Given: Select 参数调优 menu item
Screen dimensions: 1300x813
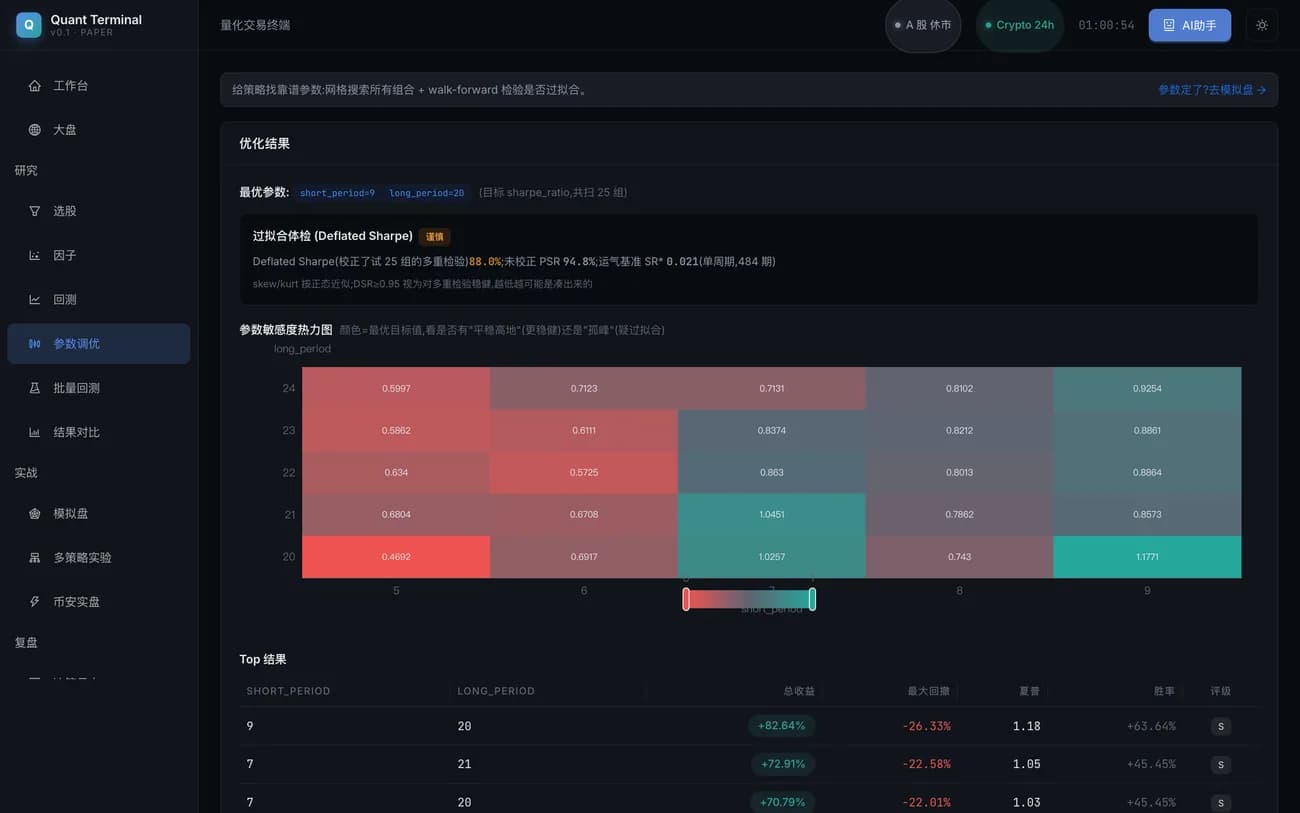Looking at the screenshot, I should pyautogui.click(x=98, y=344).
